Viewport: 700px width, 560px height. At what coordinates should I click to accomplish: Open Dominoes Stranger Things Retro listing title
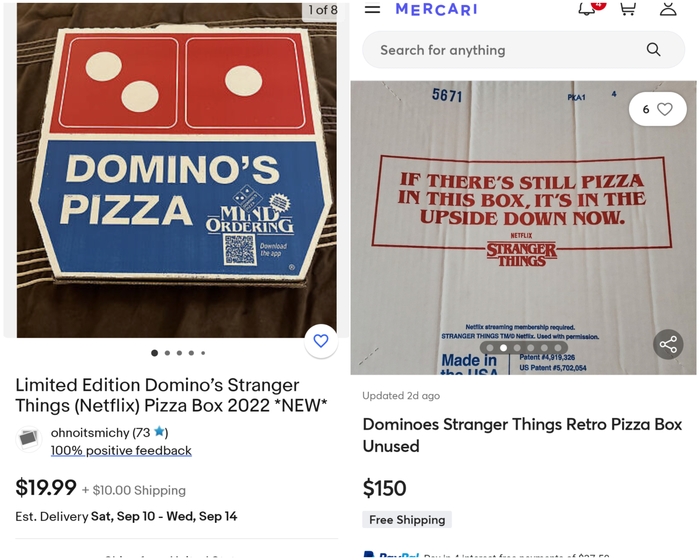click(521, 435)
